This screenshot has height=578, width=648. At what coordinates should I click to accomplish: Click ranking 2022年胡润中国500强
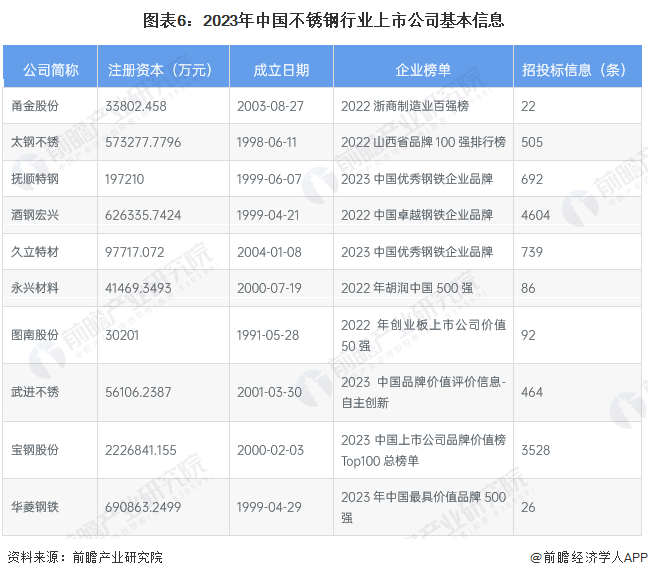point(407,288)
